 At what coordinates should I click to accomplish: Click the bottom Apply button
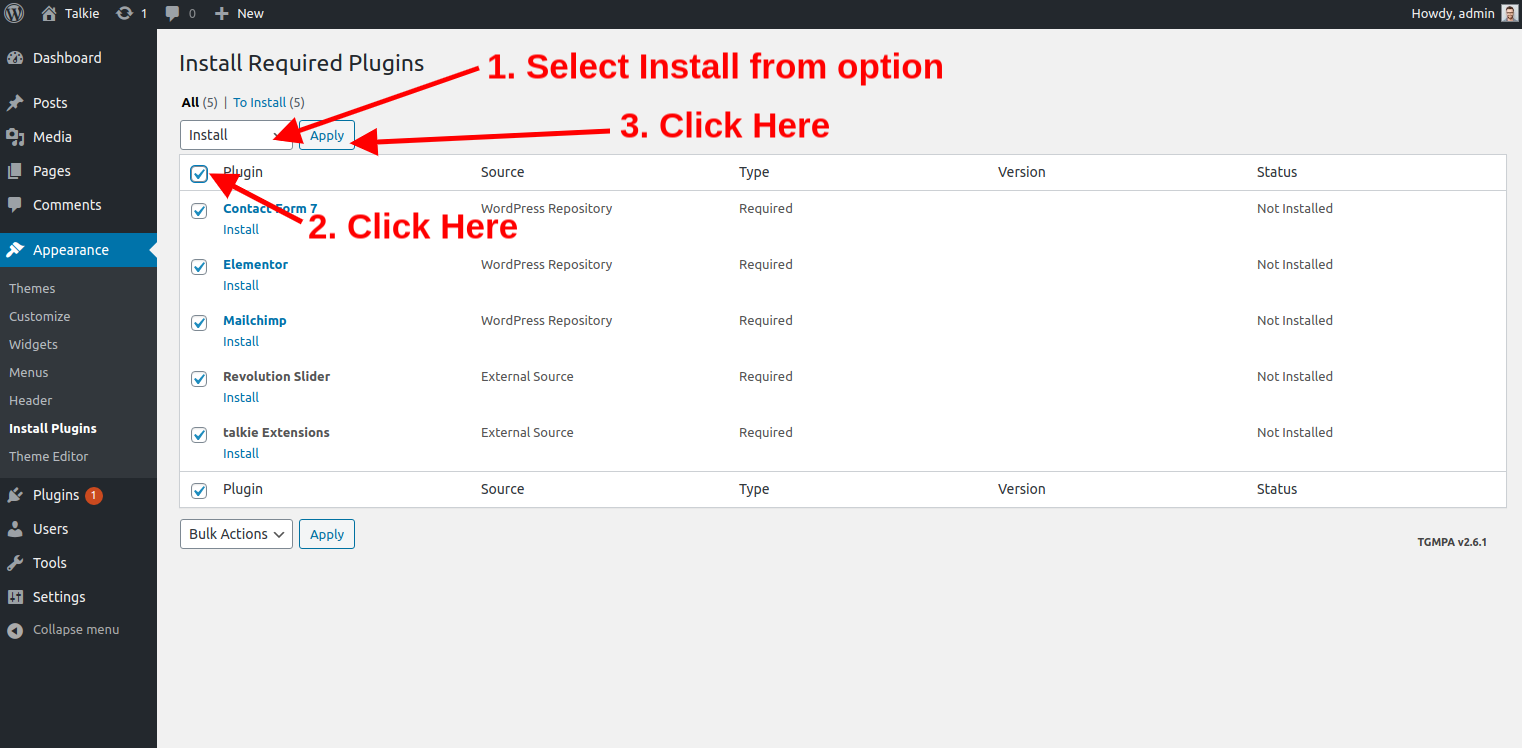coord(327,534)
